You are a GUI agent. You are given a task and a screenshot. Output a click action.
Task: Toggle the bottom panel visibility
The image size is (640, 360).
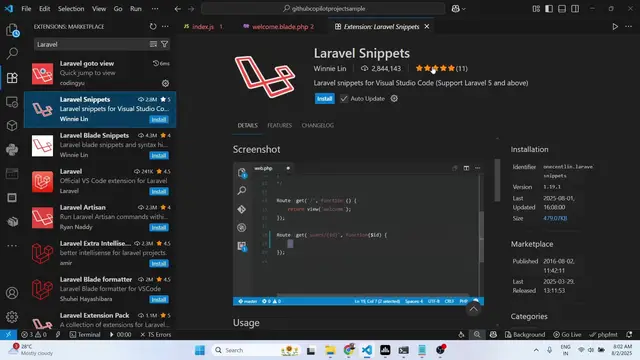click(562, 9)
